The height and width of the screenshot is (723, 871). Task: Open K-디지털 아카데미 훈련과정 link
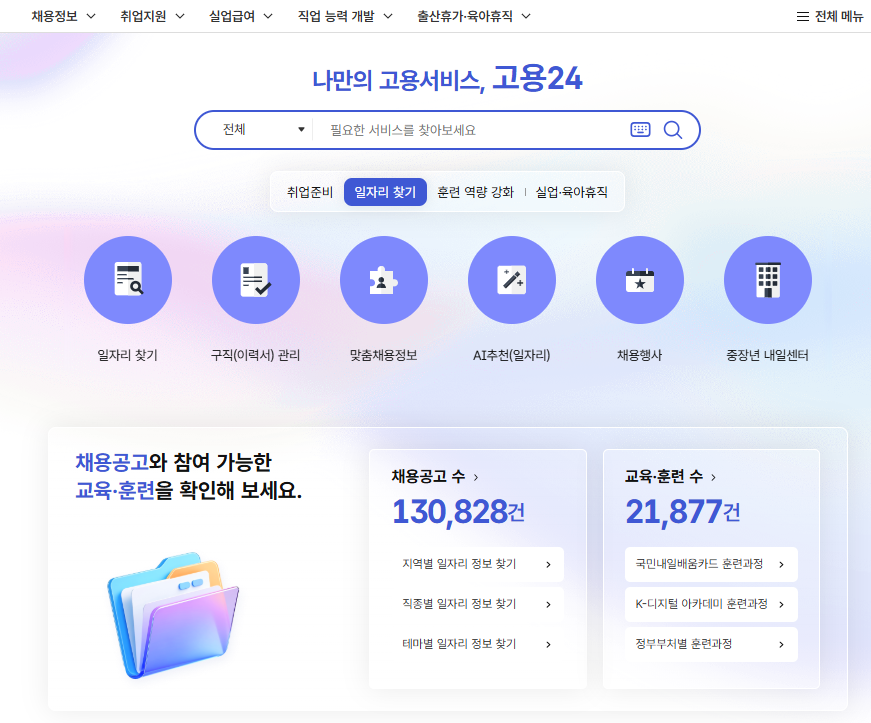(x=711, y=604)
